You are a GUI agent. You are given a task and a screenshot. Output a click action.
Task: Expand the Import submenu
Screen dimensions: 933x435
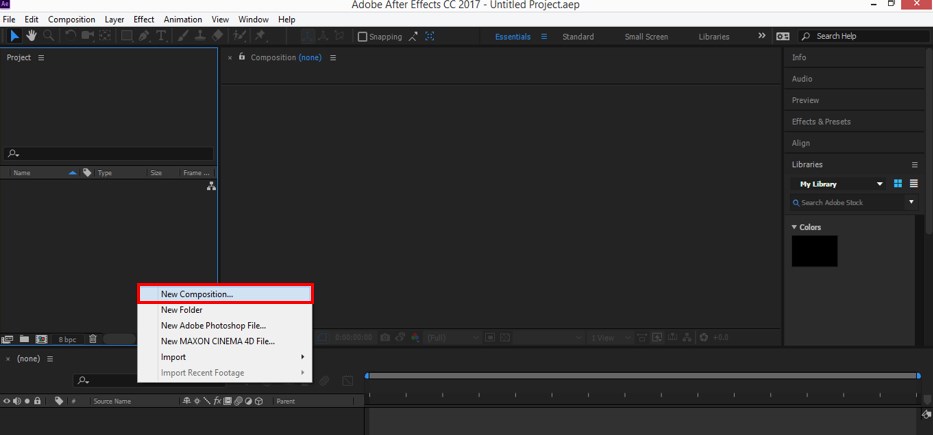224,357
